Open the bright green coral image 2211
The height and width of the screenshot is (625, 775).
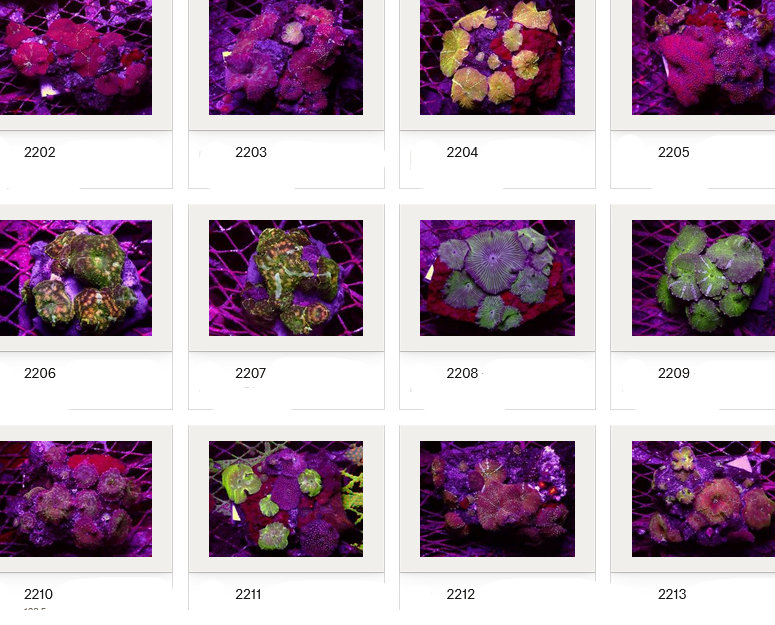point(286,499)
